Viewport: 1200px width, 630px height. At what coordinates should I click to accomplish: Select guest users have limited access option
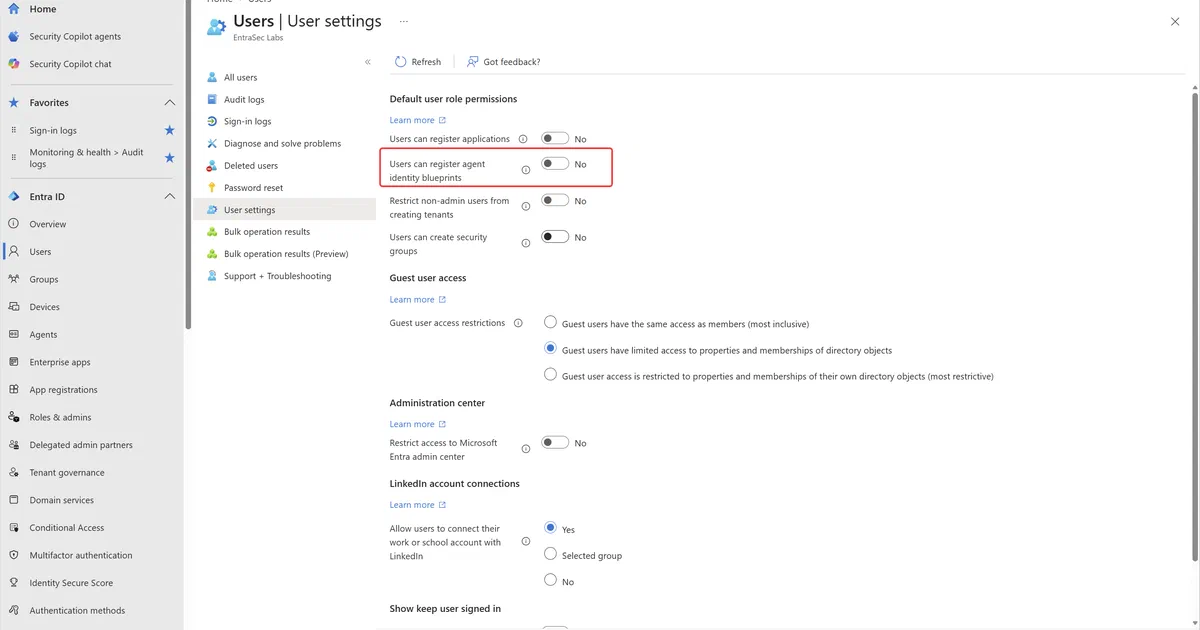click(x=550, y=349)
